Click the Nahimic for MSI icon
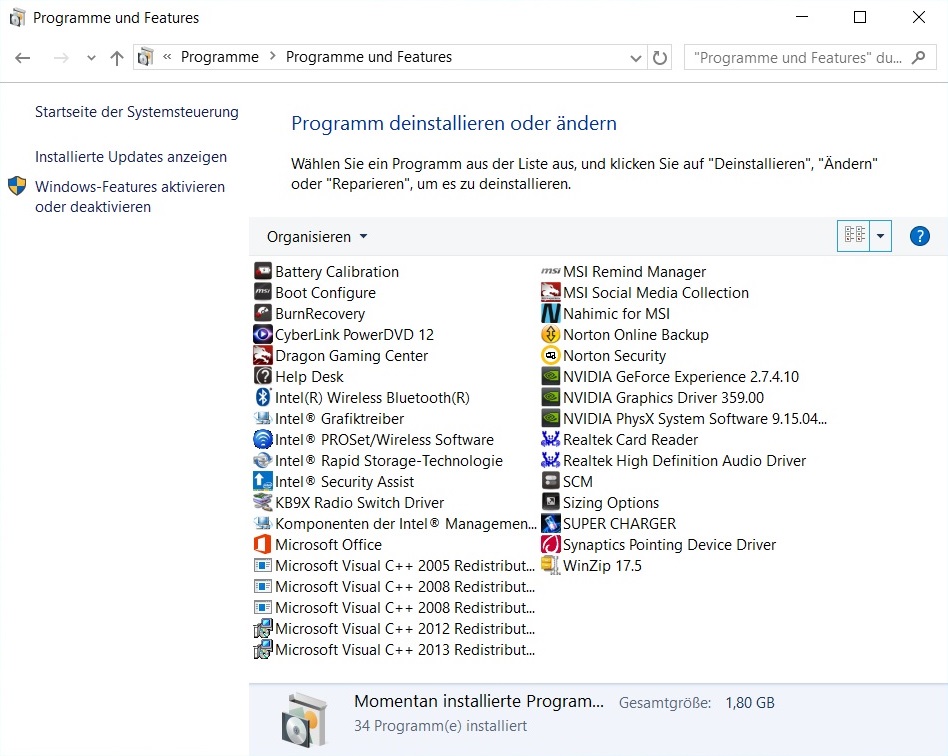The width and height of the screenshot is (948, 756). pyautogui.click(x=550, y=313)
